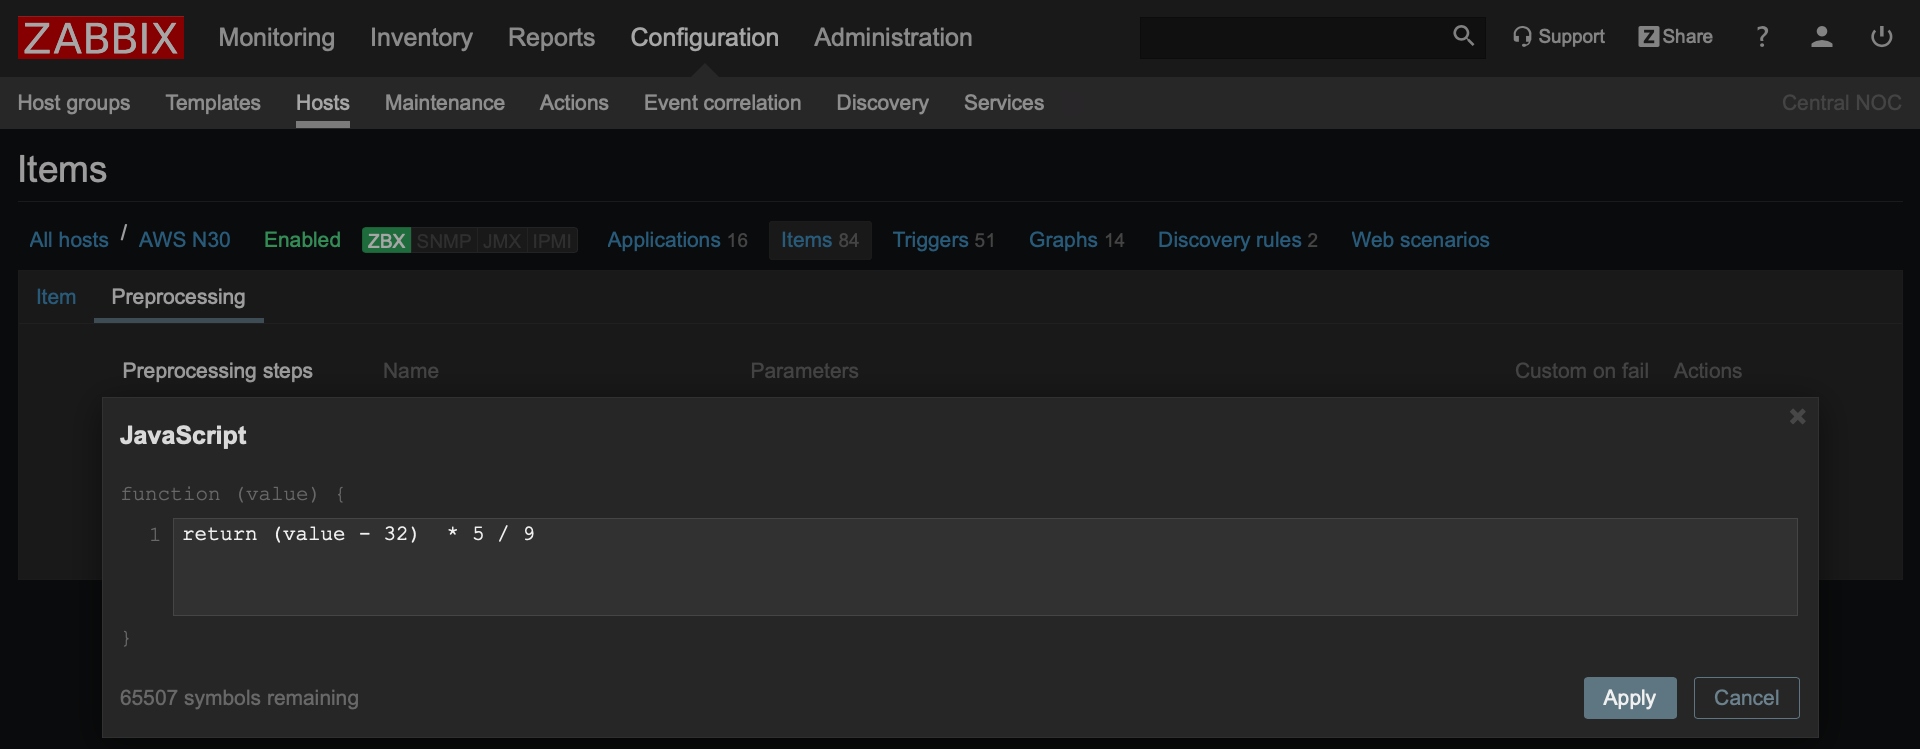Close the JavaScript dialog with X
The height and width of the screenshot is (749, 1920).
1797,416
